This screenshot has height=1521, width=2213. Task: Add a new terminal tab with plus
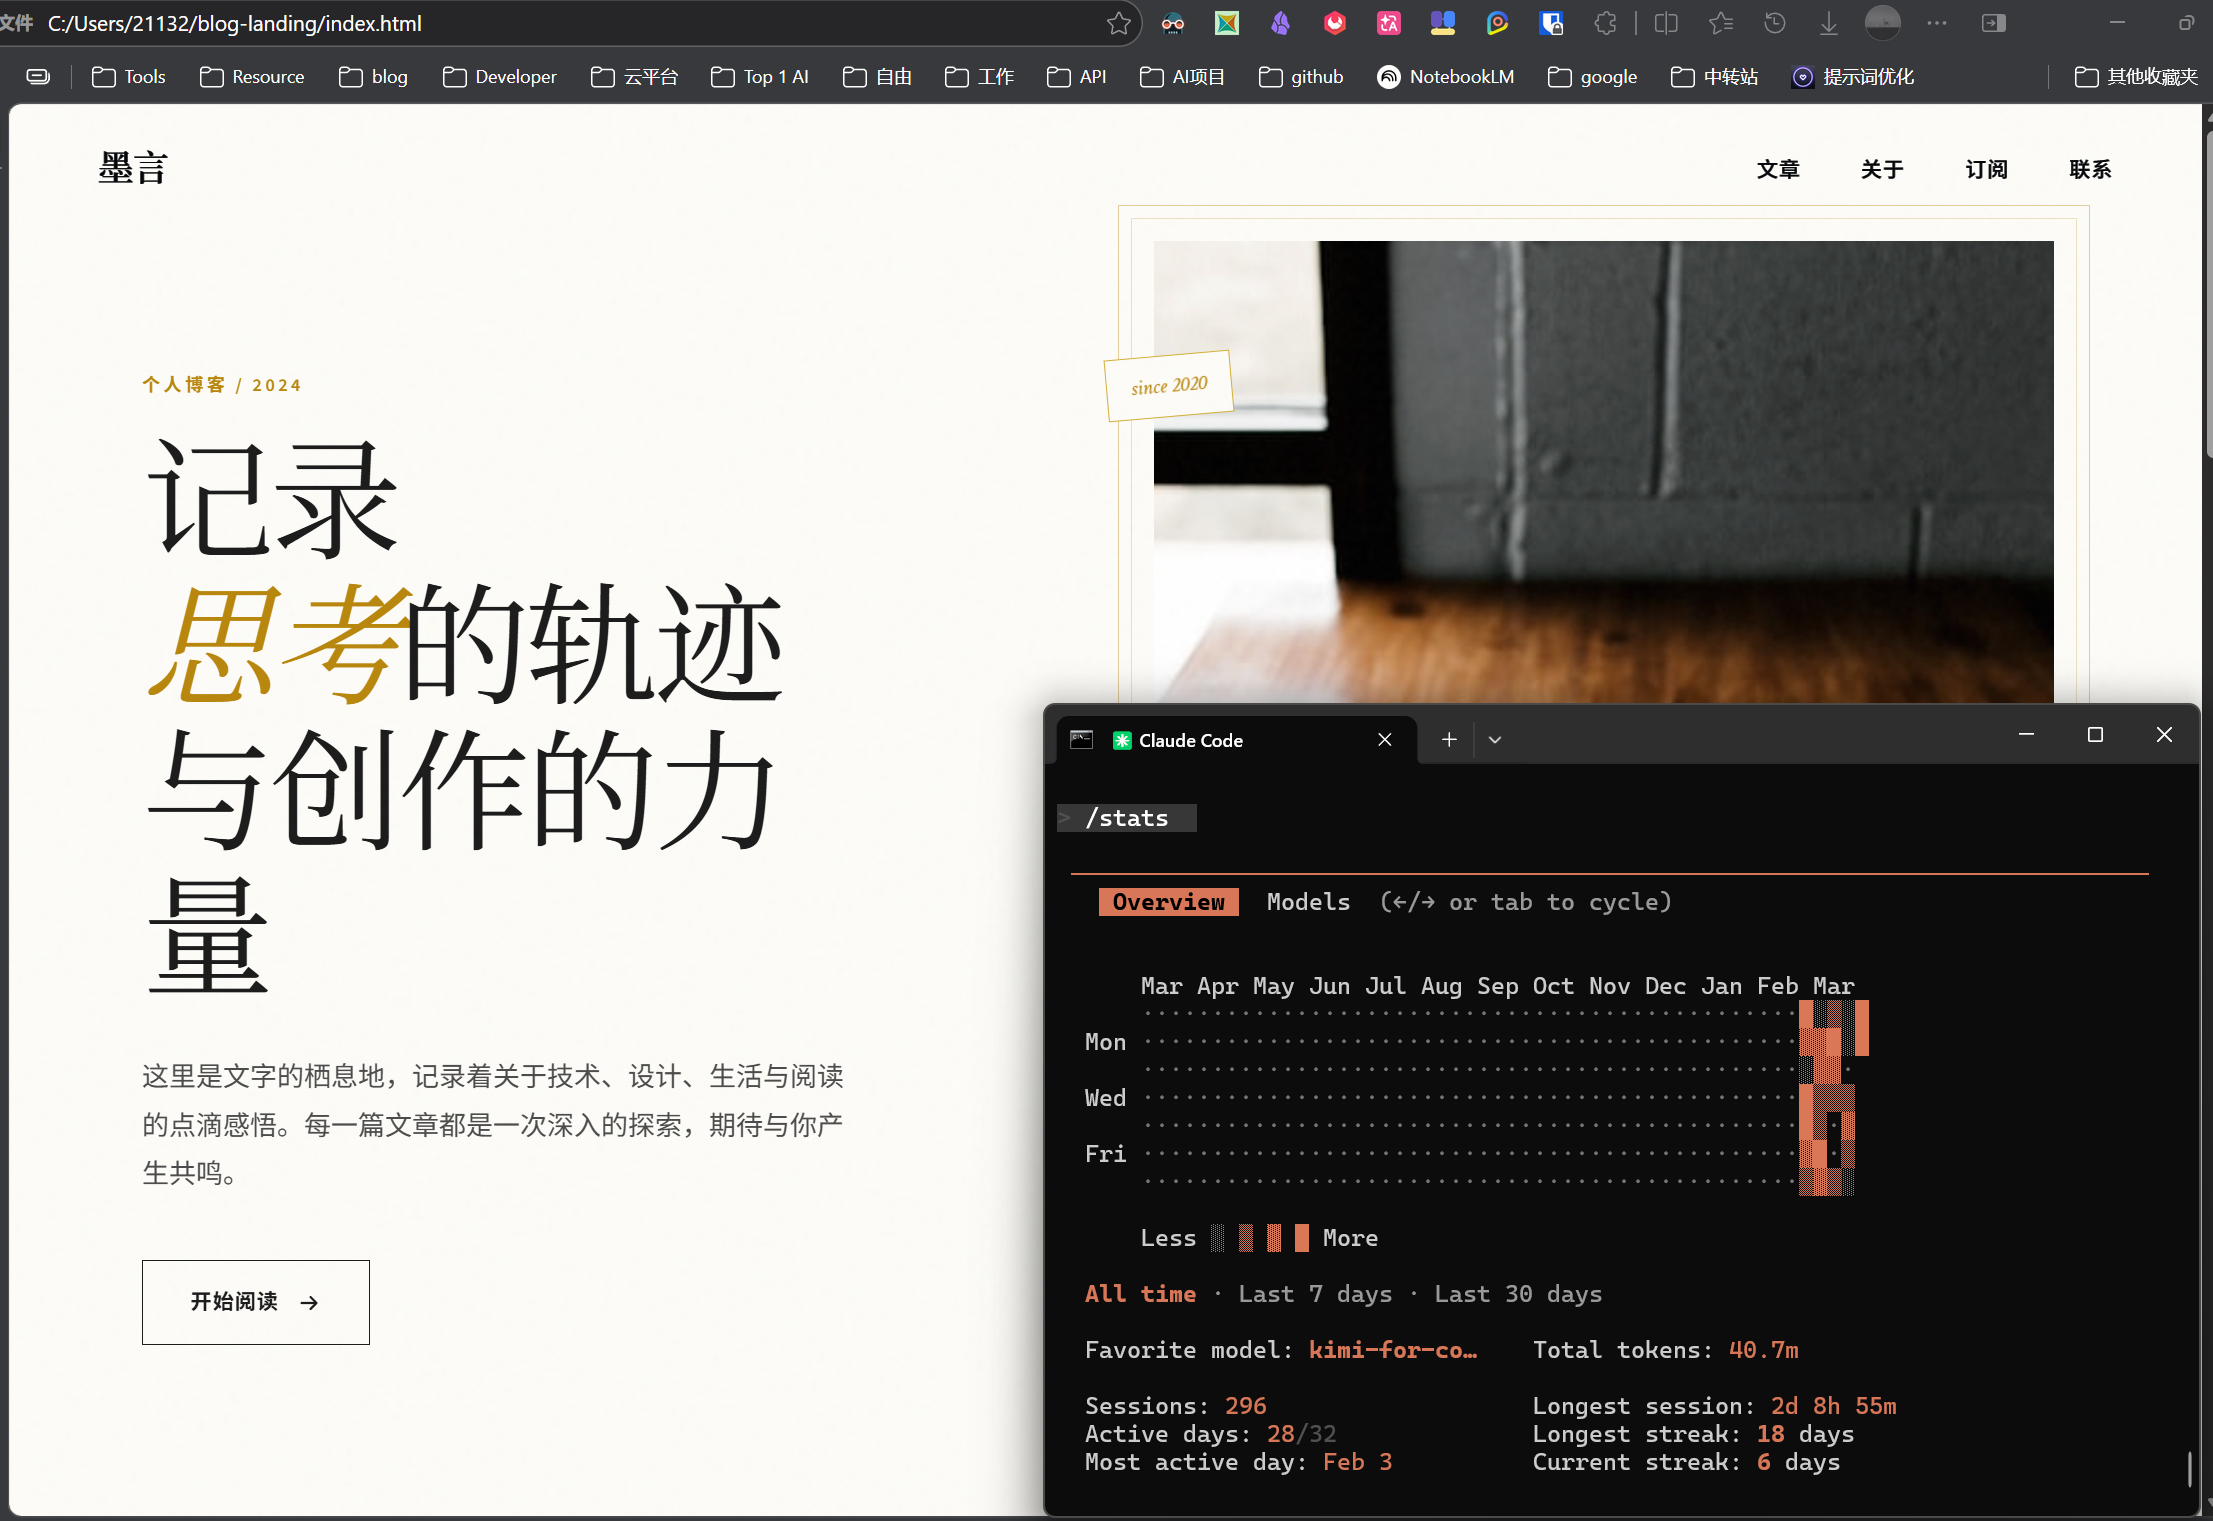pos(1449,740)
